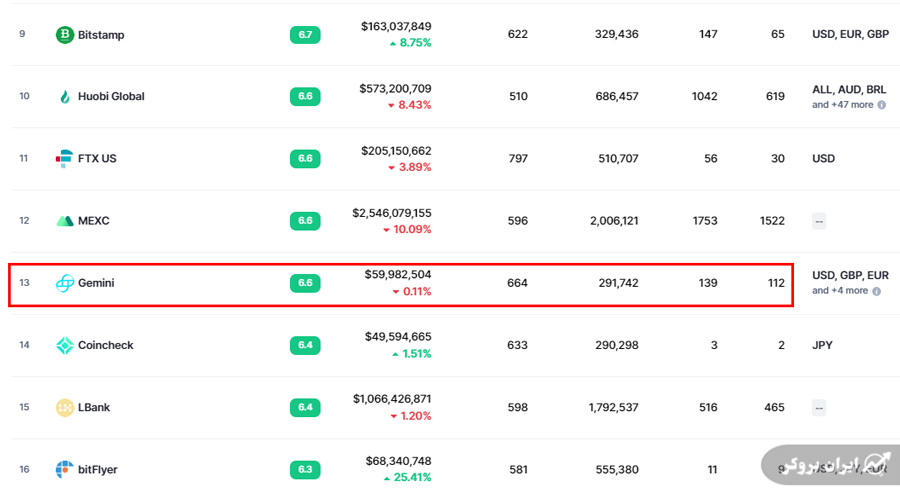Click rank number 13 cell

(24, 283)
